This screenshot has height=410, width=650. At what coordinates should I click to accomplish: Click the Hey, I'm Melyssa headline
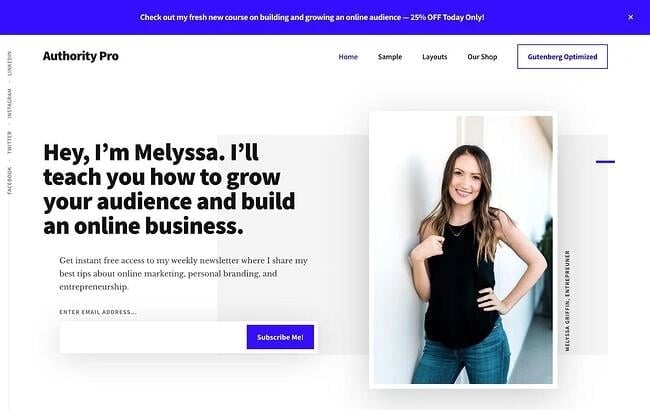(169, 189)
